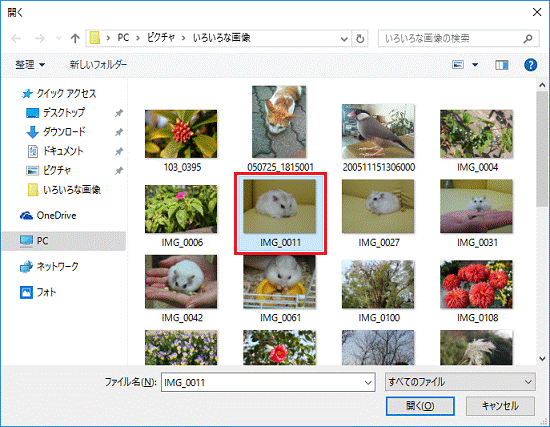Expand the ファイル名 dropdown arrow
This screenshot has width=550, height=427.
(368, 382)
